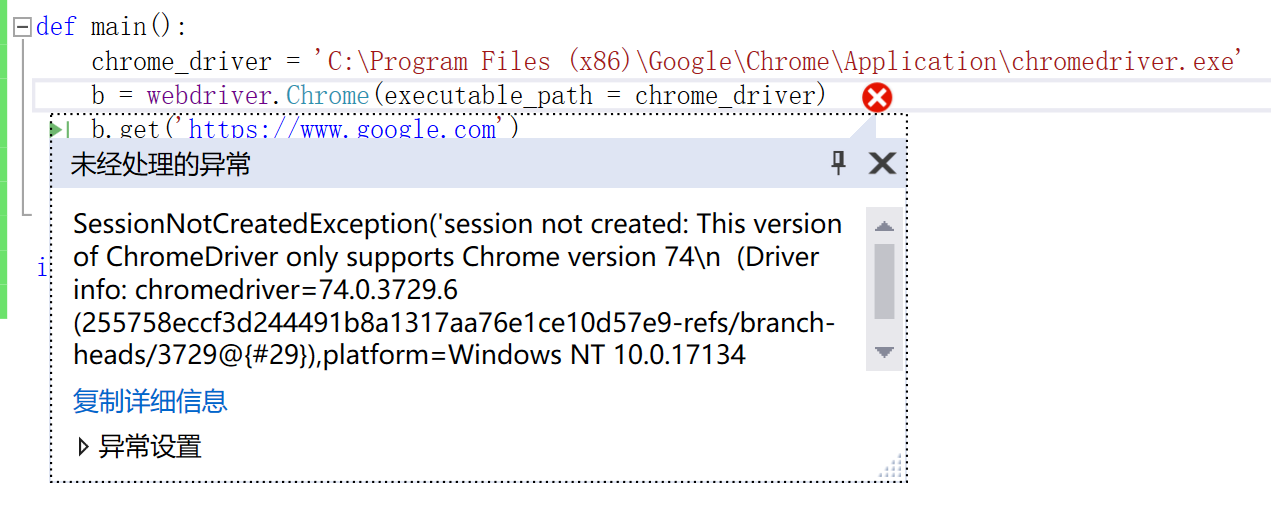Click the green current-statement arrow indicator
This screenshot has height=518, width=1271.
point(58,129)
